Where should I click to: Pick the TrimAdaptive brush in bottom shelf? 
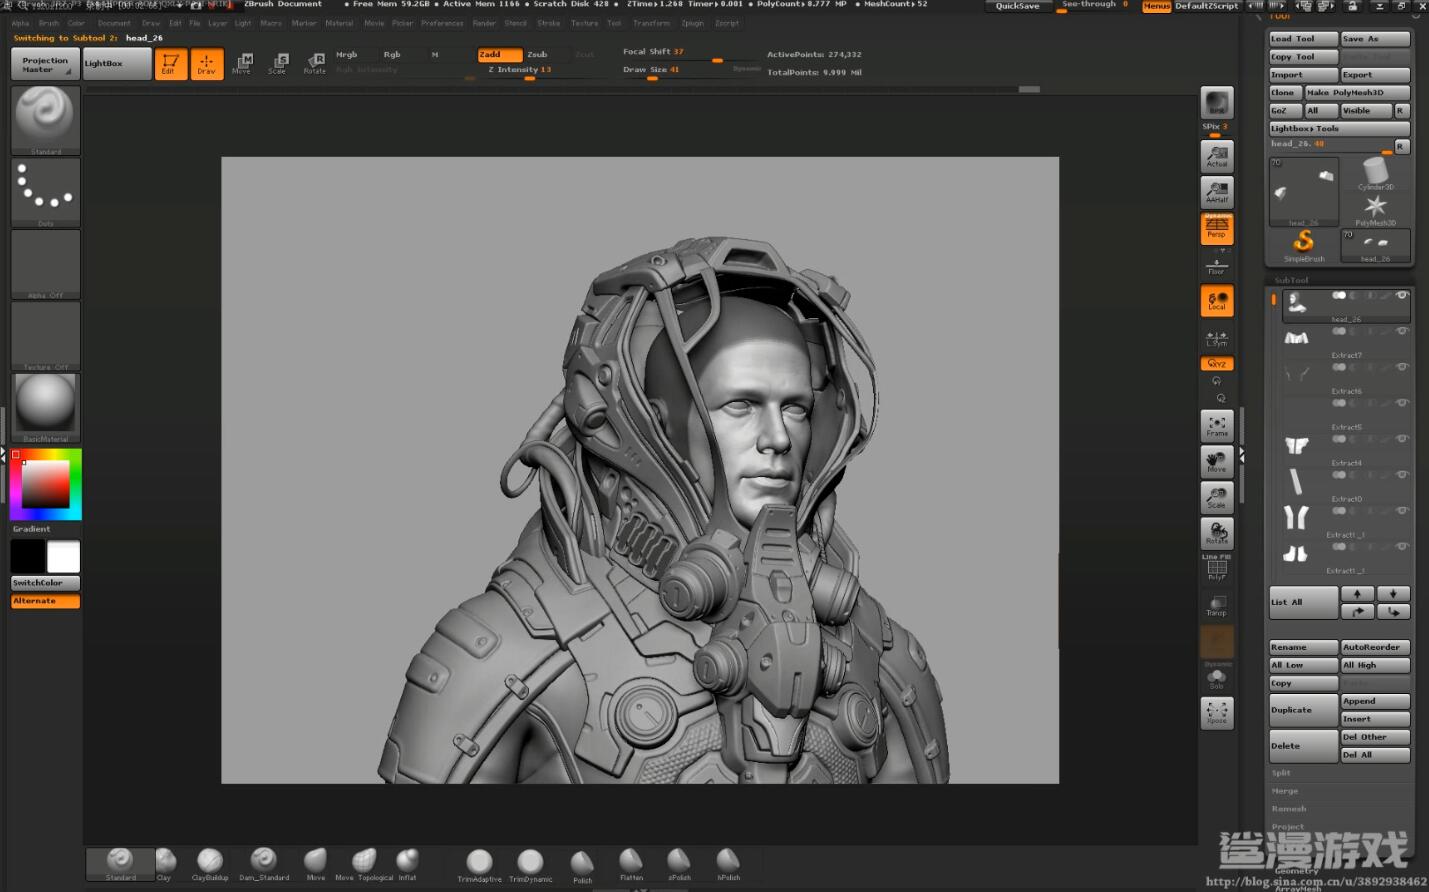(479, 865)
